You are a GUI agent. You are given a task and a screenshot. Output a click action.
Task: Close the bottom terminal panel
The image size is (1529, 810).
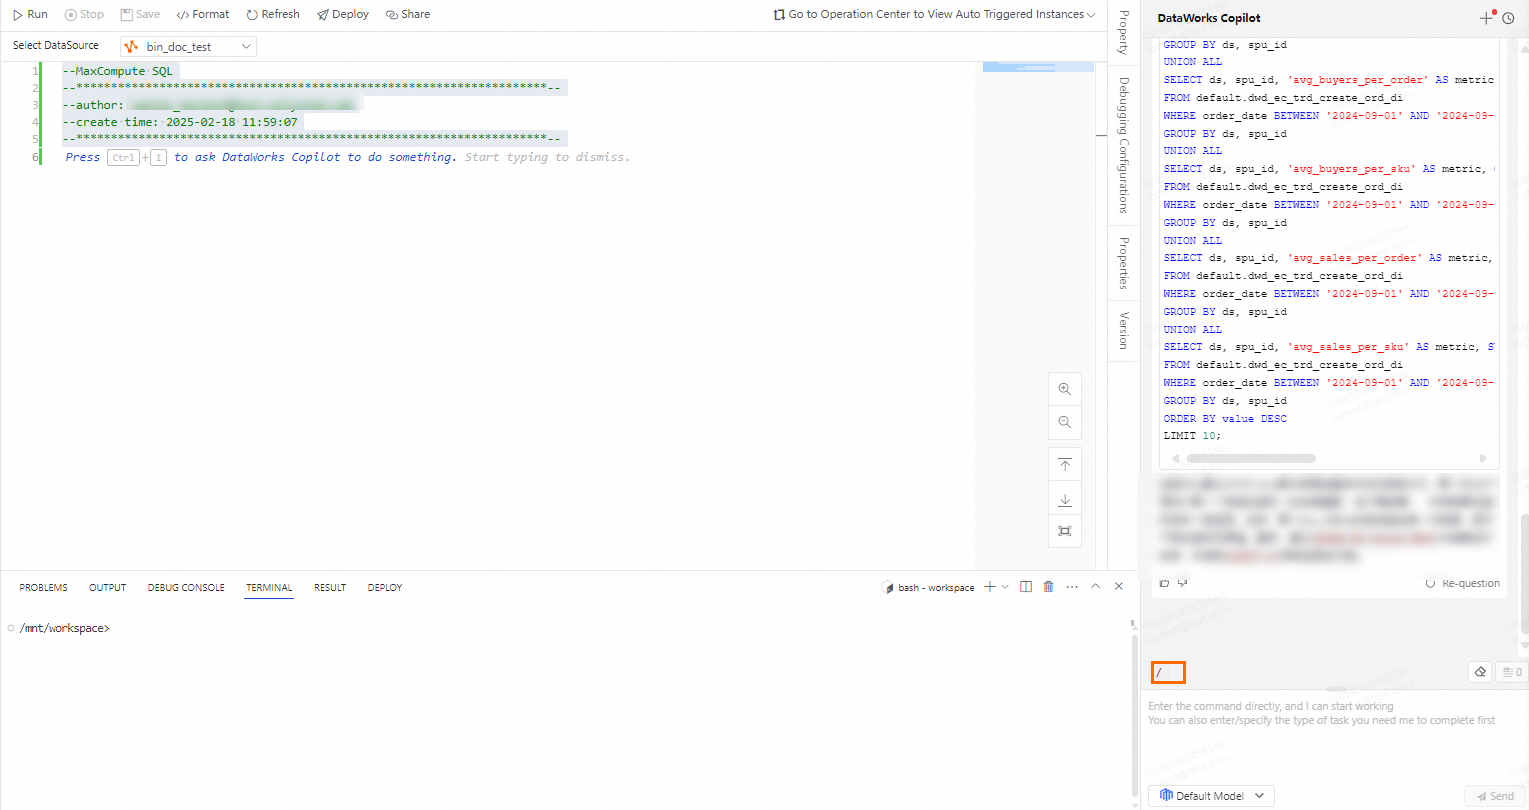coord(1119,587)
